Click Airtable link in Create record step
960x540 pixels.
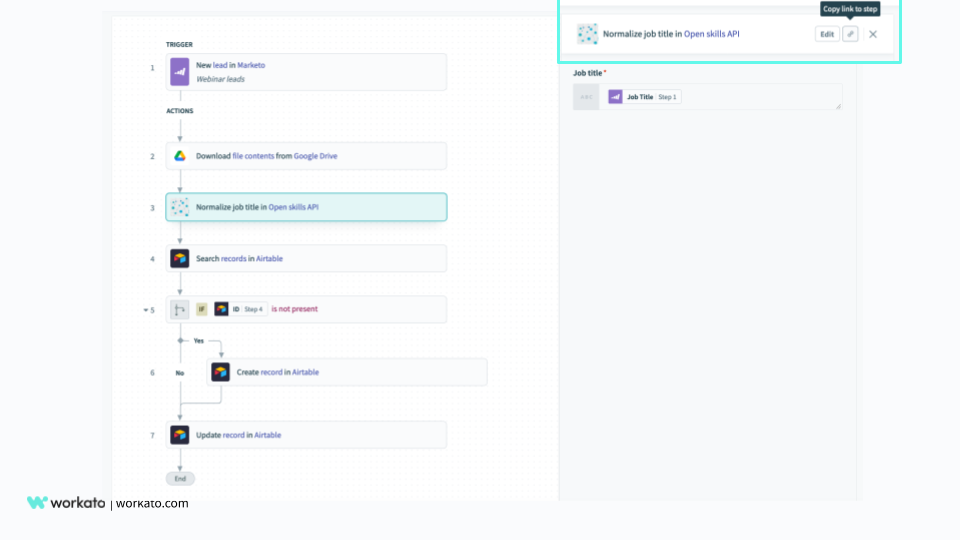[x=305, y=372]
